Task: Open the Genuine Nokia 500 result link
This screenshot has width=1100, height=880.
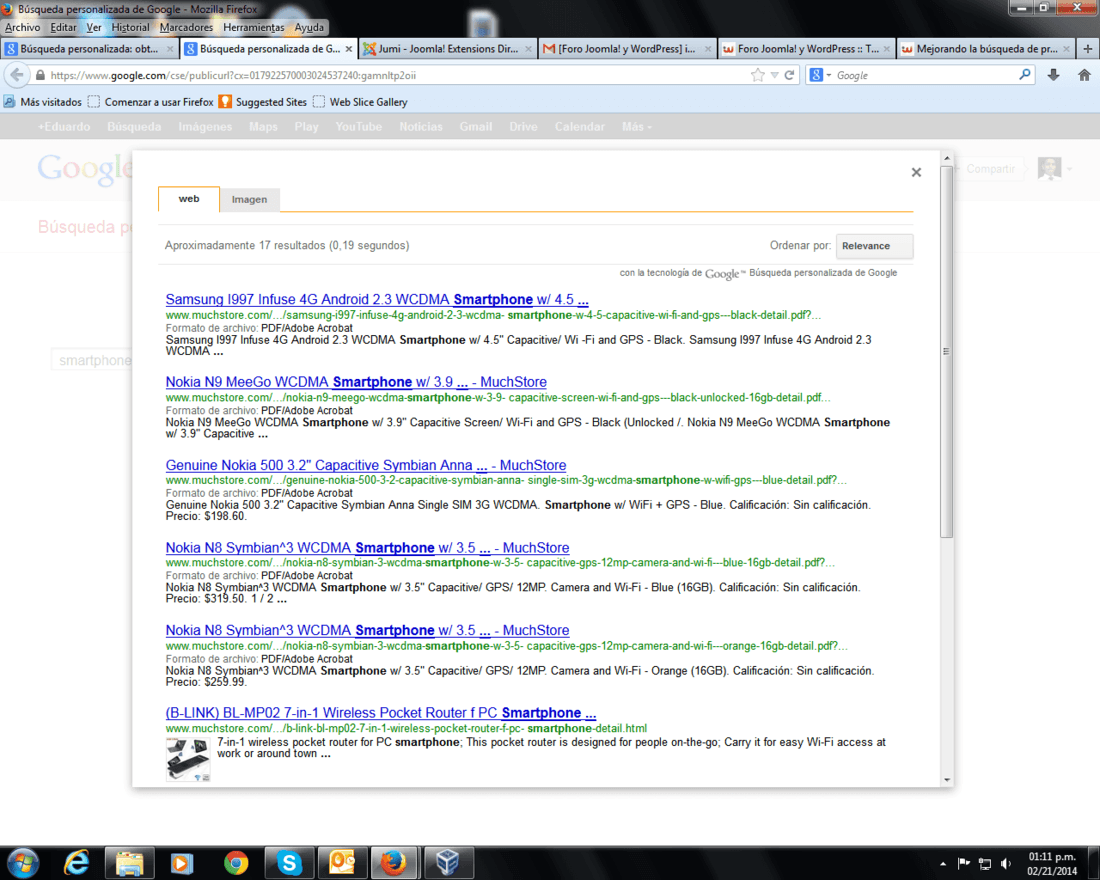Action: [365, 465]
